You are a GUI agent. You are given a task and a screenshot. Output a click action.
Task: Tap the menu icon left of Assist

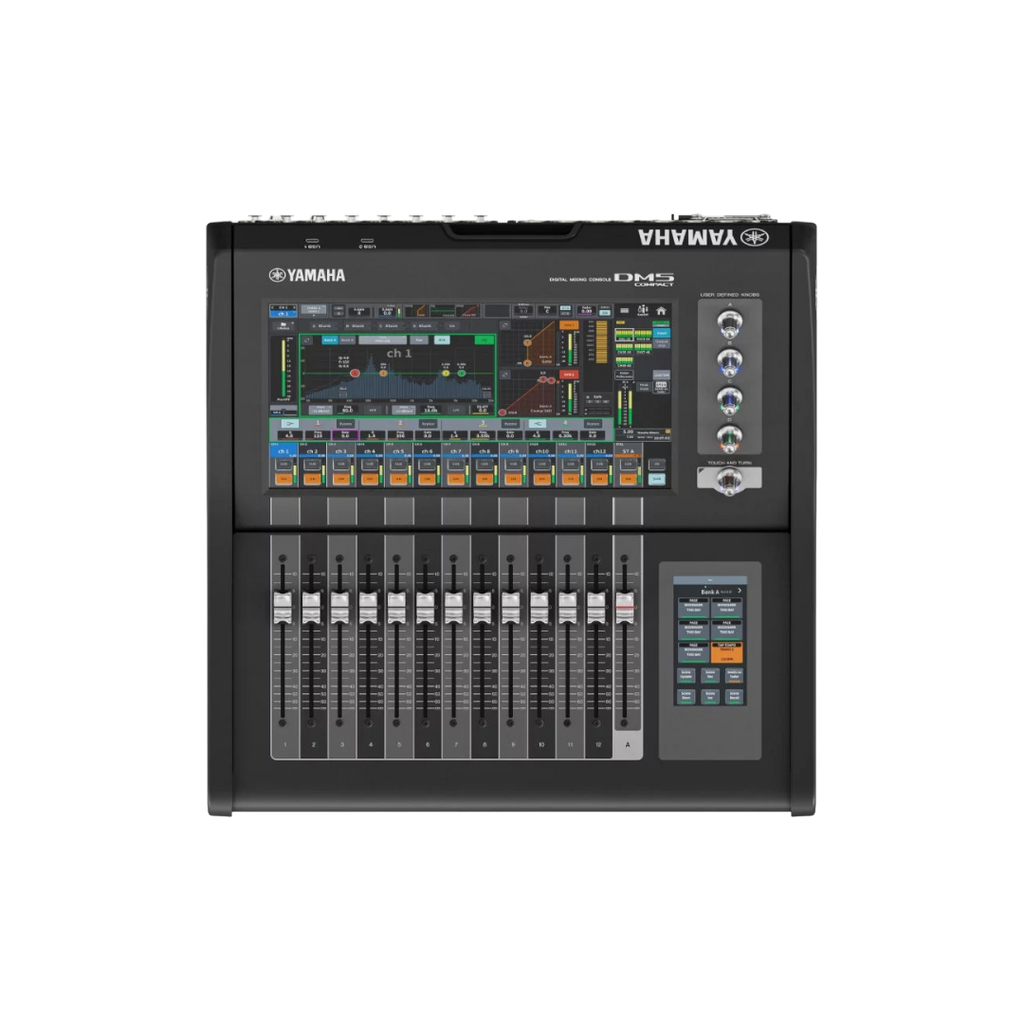624,310
